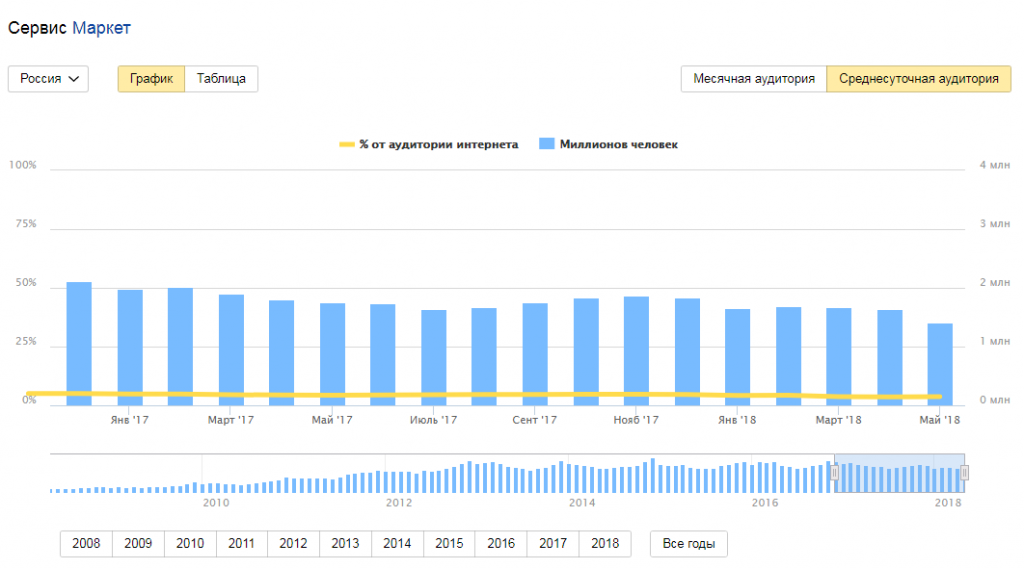The width and height of the screenshot is (1024, 569).
Task: Switch to График view
Action: click(x=151, y=79)
